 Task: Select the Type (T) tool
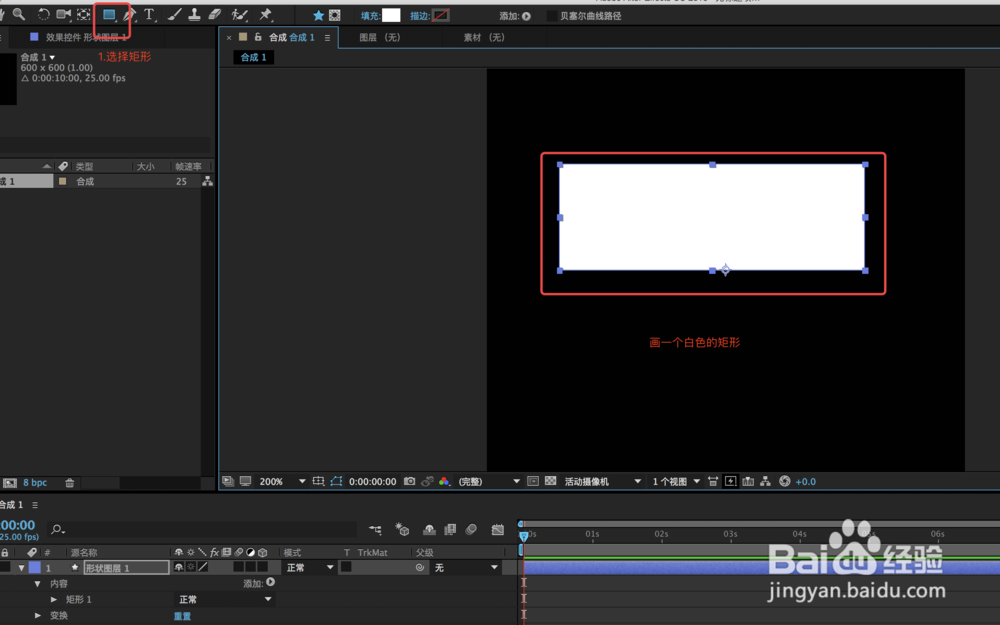(x=149, y=14)
